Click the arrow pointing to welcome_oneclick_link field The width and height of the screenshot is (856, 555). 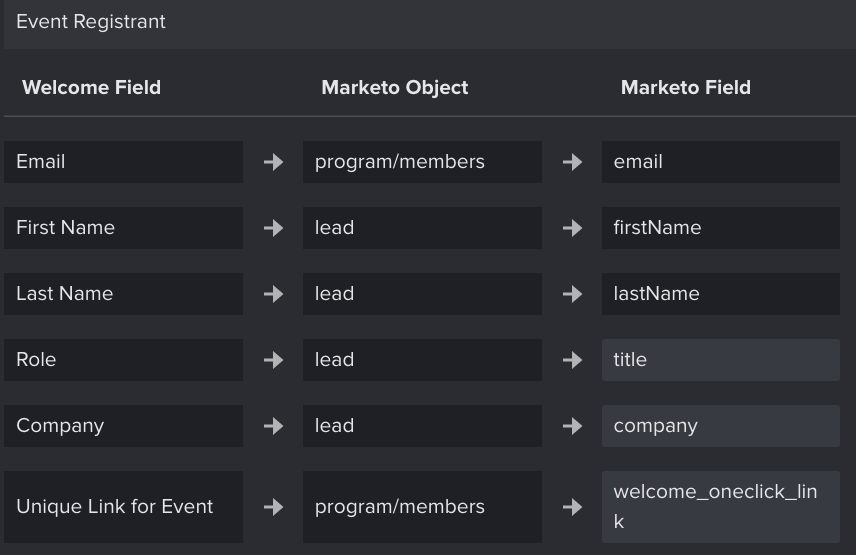tap(572, 507)
